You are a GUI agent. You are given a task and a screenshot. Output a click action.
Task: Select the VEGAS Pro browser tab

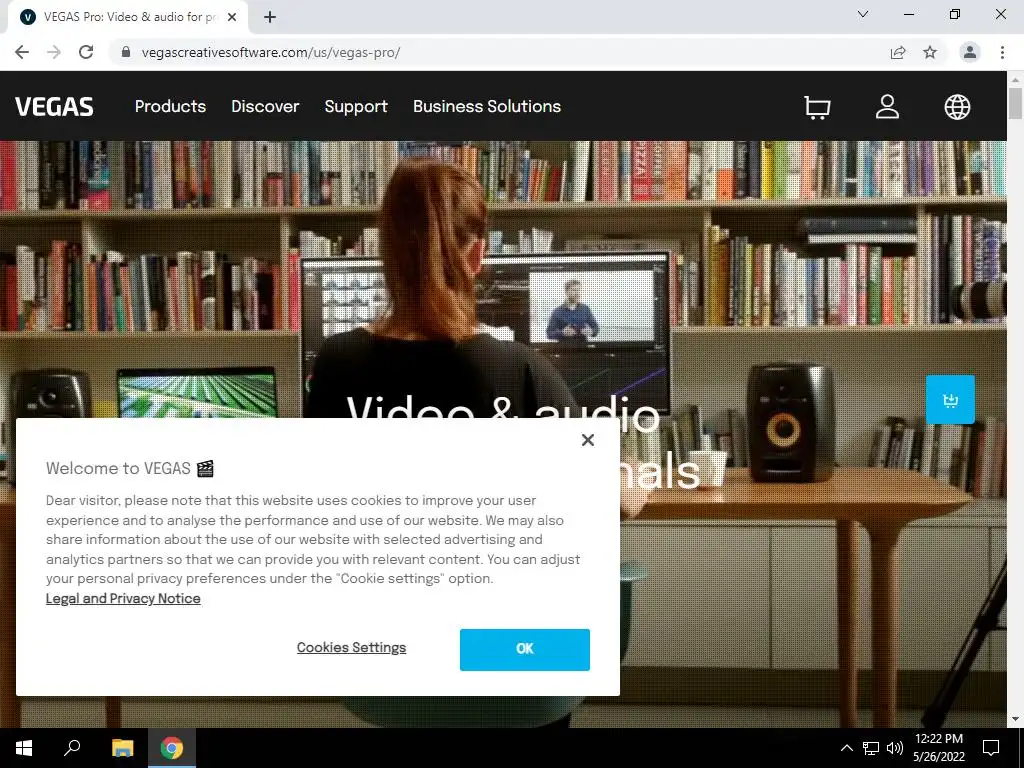(x=127, y=17)
